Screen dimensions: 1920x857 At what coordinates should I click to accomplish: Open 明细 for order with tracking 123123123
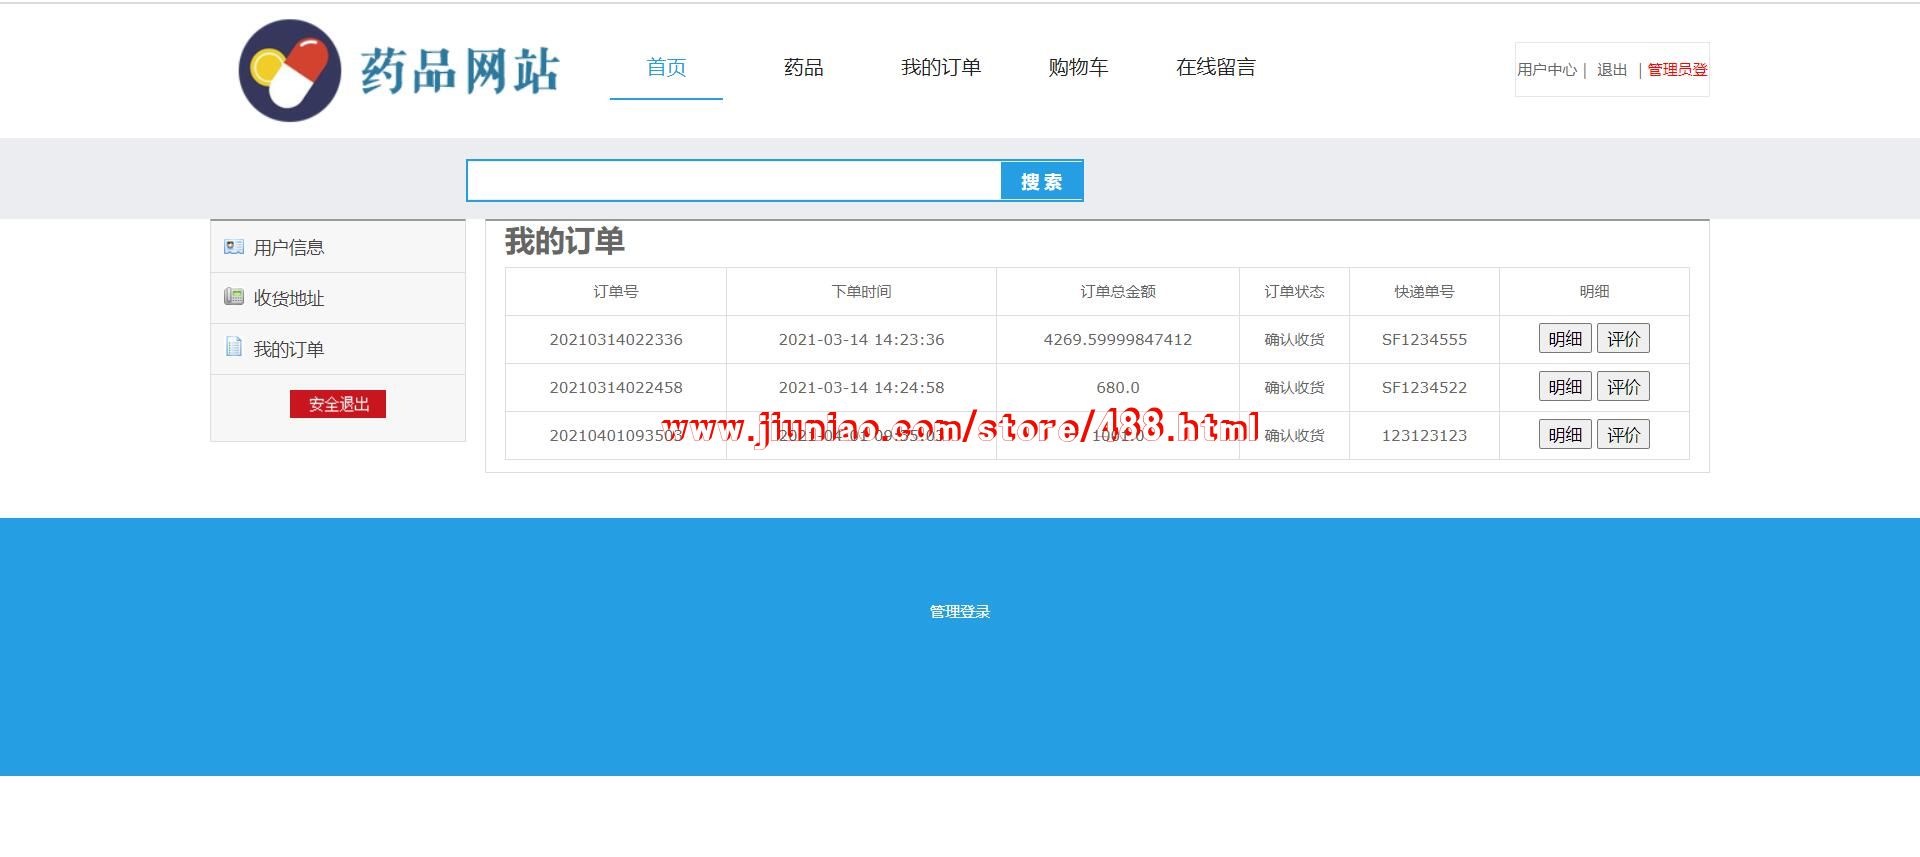tap(1564, 435)
